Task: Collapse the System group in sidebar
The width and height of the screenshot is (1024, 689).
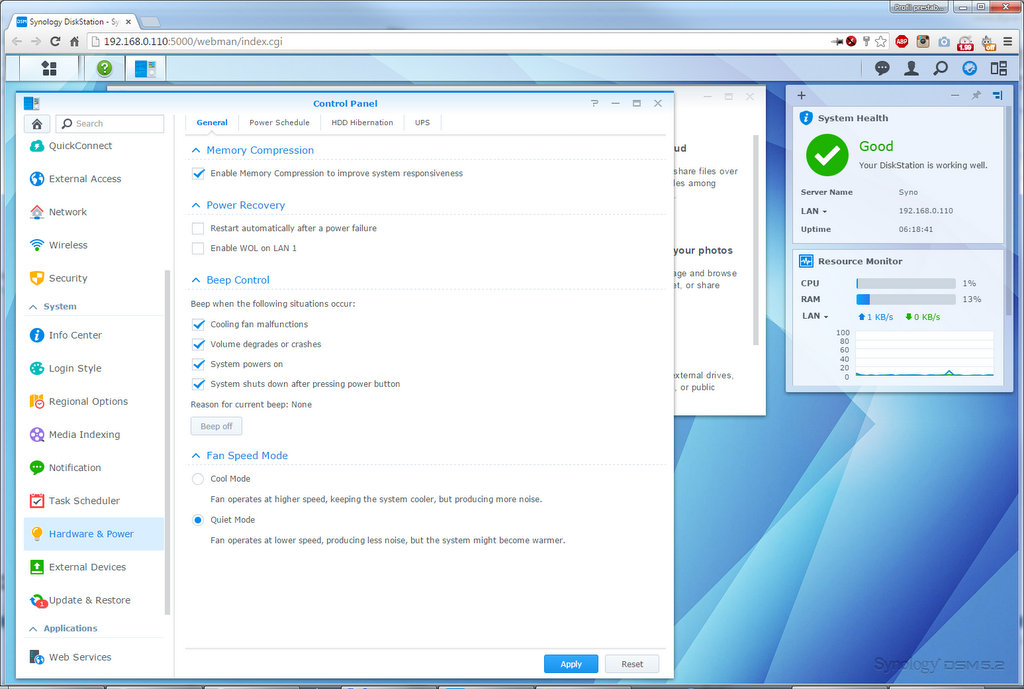Action: (x=33, y=307)
